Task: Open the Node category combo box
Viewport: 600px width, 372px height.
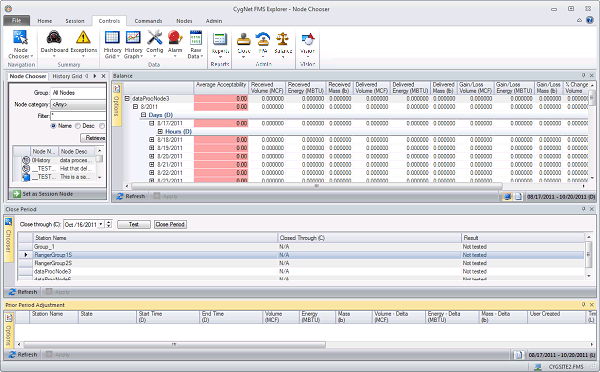Action: [x=78, y=104]
